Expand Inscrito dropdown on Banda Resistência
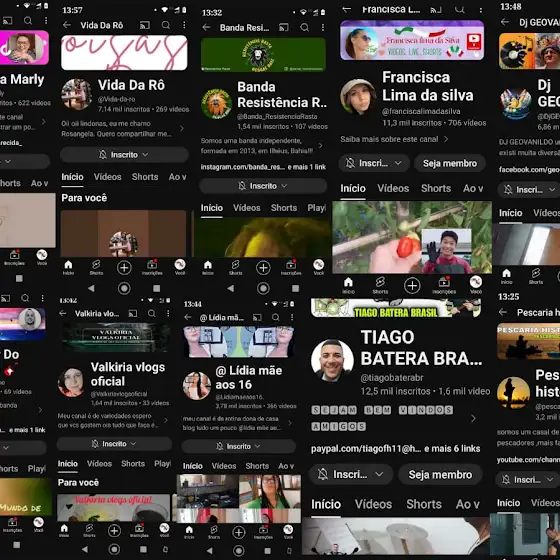The width and height of the screenshot is (560, 560). point(284,186)
